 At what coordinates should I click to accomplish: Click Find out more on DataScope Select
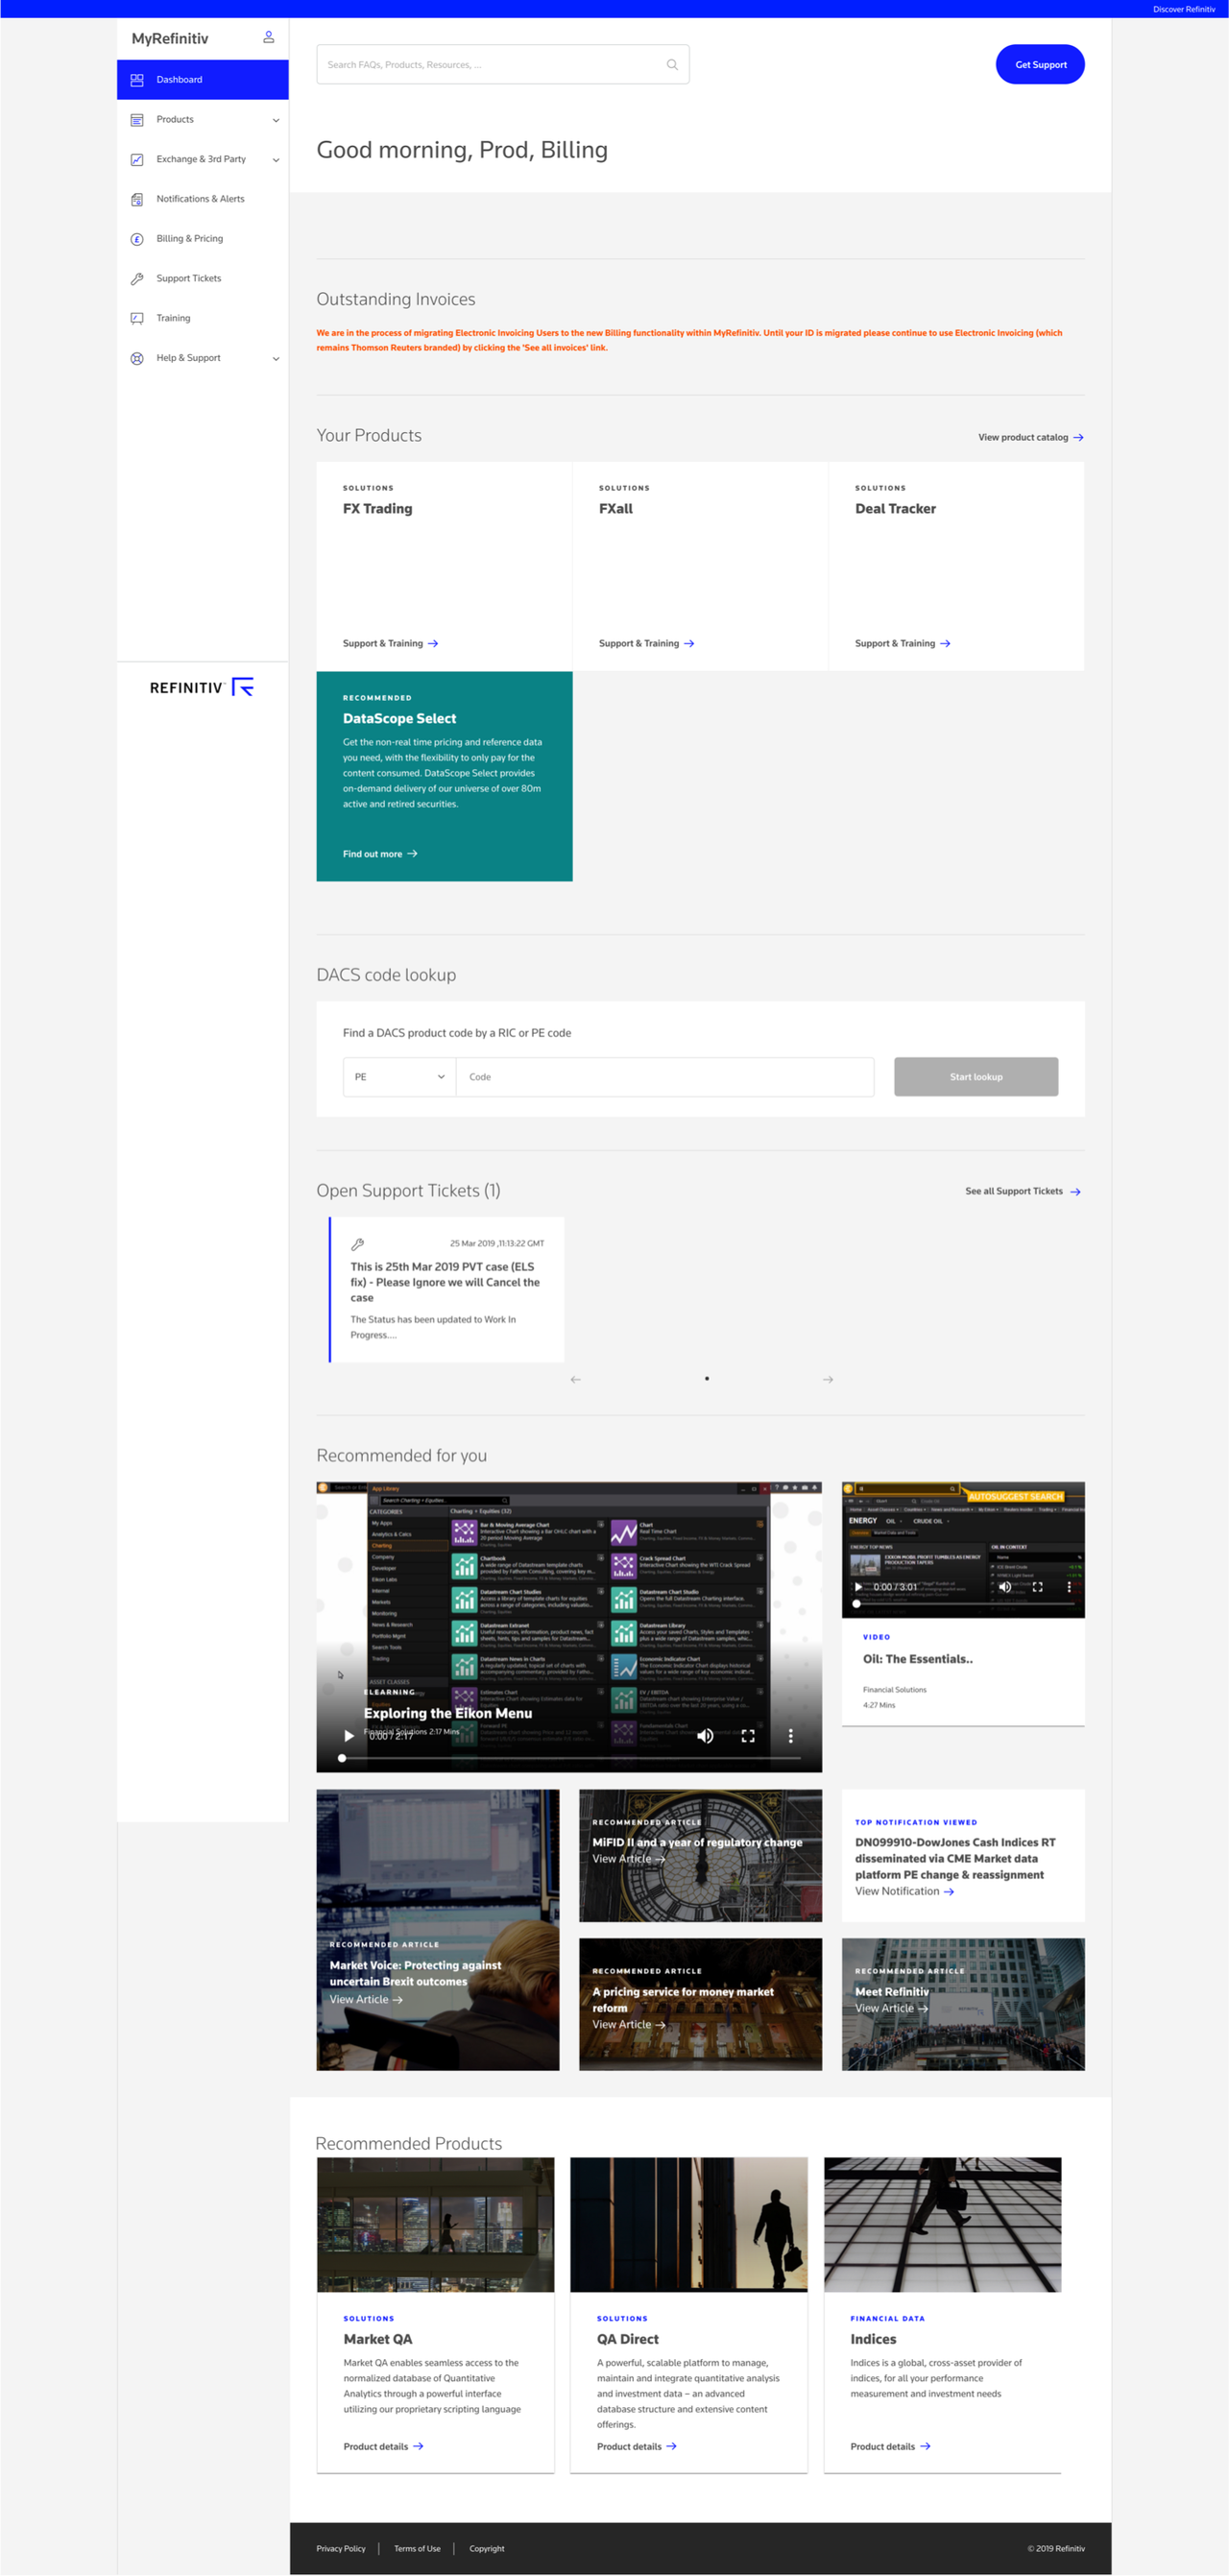point(380,854)
